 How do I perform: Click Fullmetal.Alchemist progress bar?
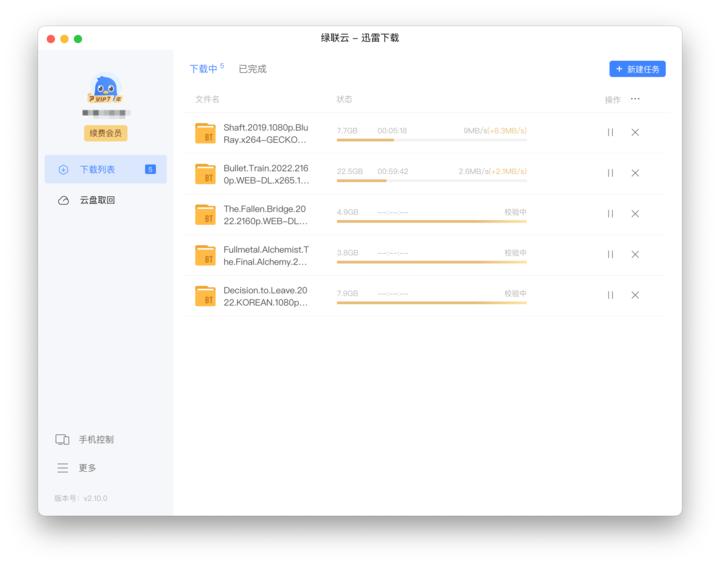432,262
